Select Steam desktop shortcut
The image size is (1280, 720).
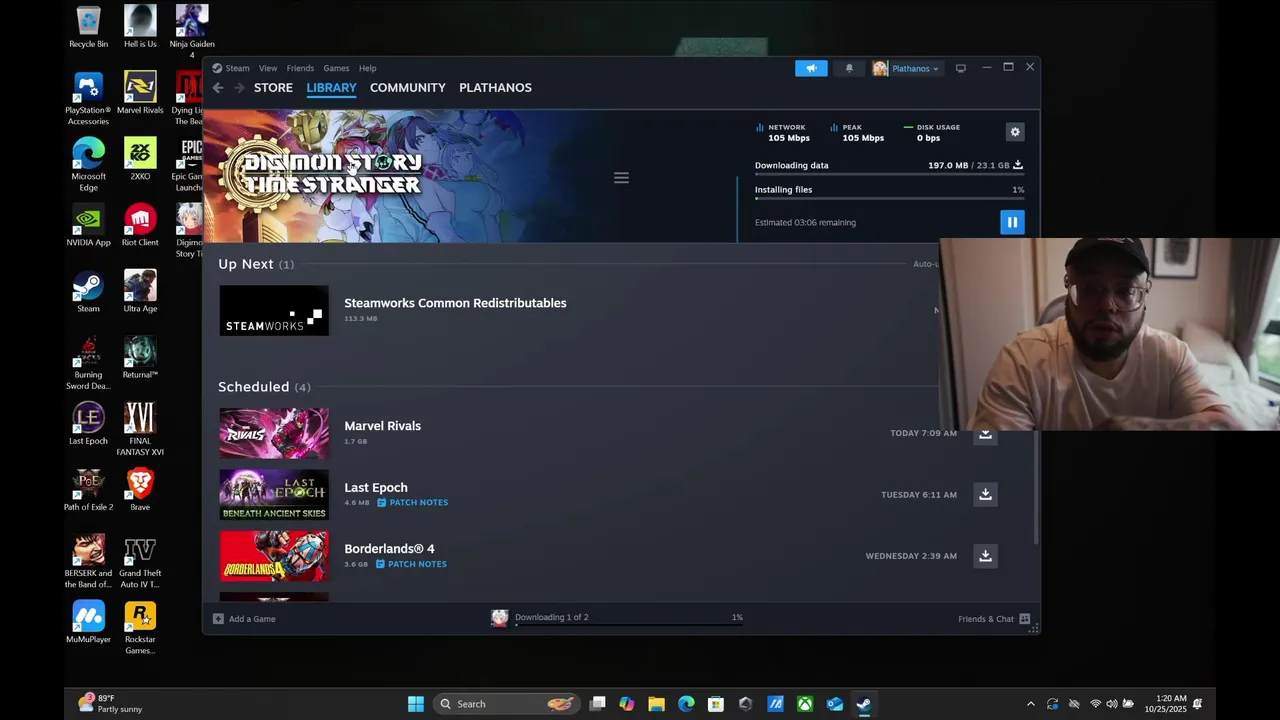(88, 291)
